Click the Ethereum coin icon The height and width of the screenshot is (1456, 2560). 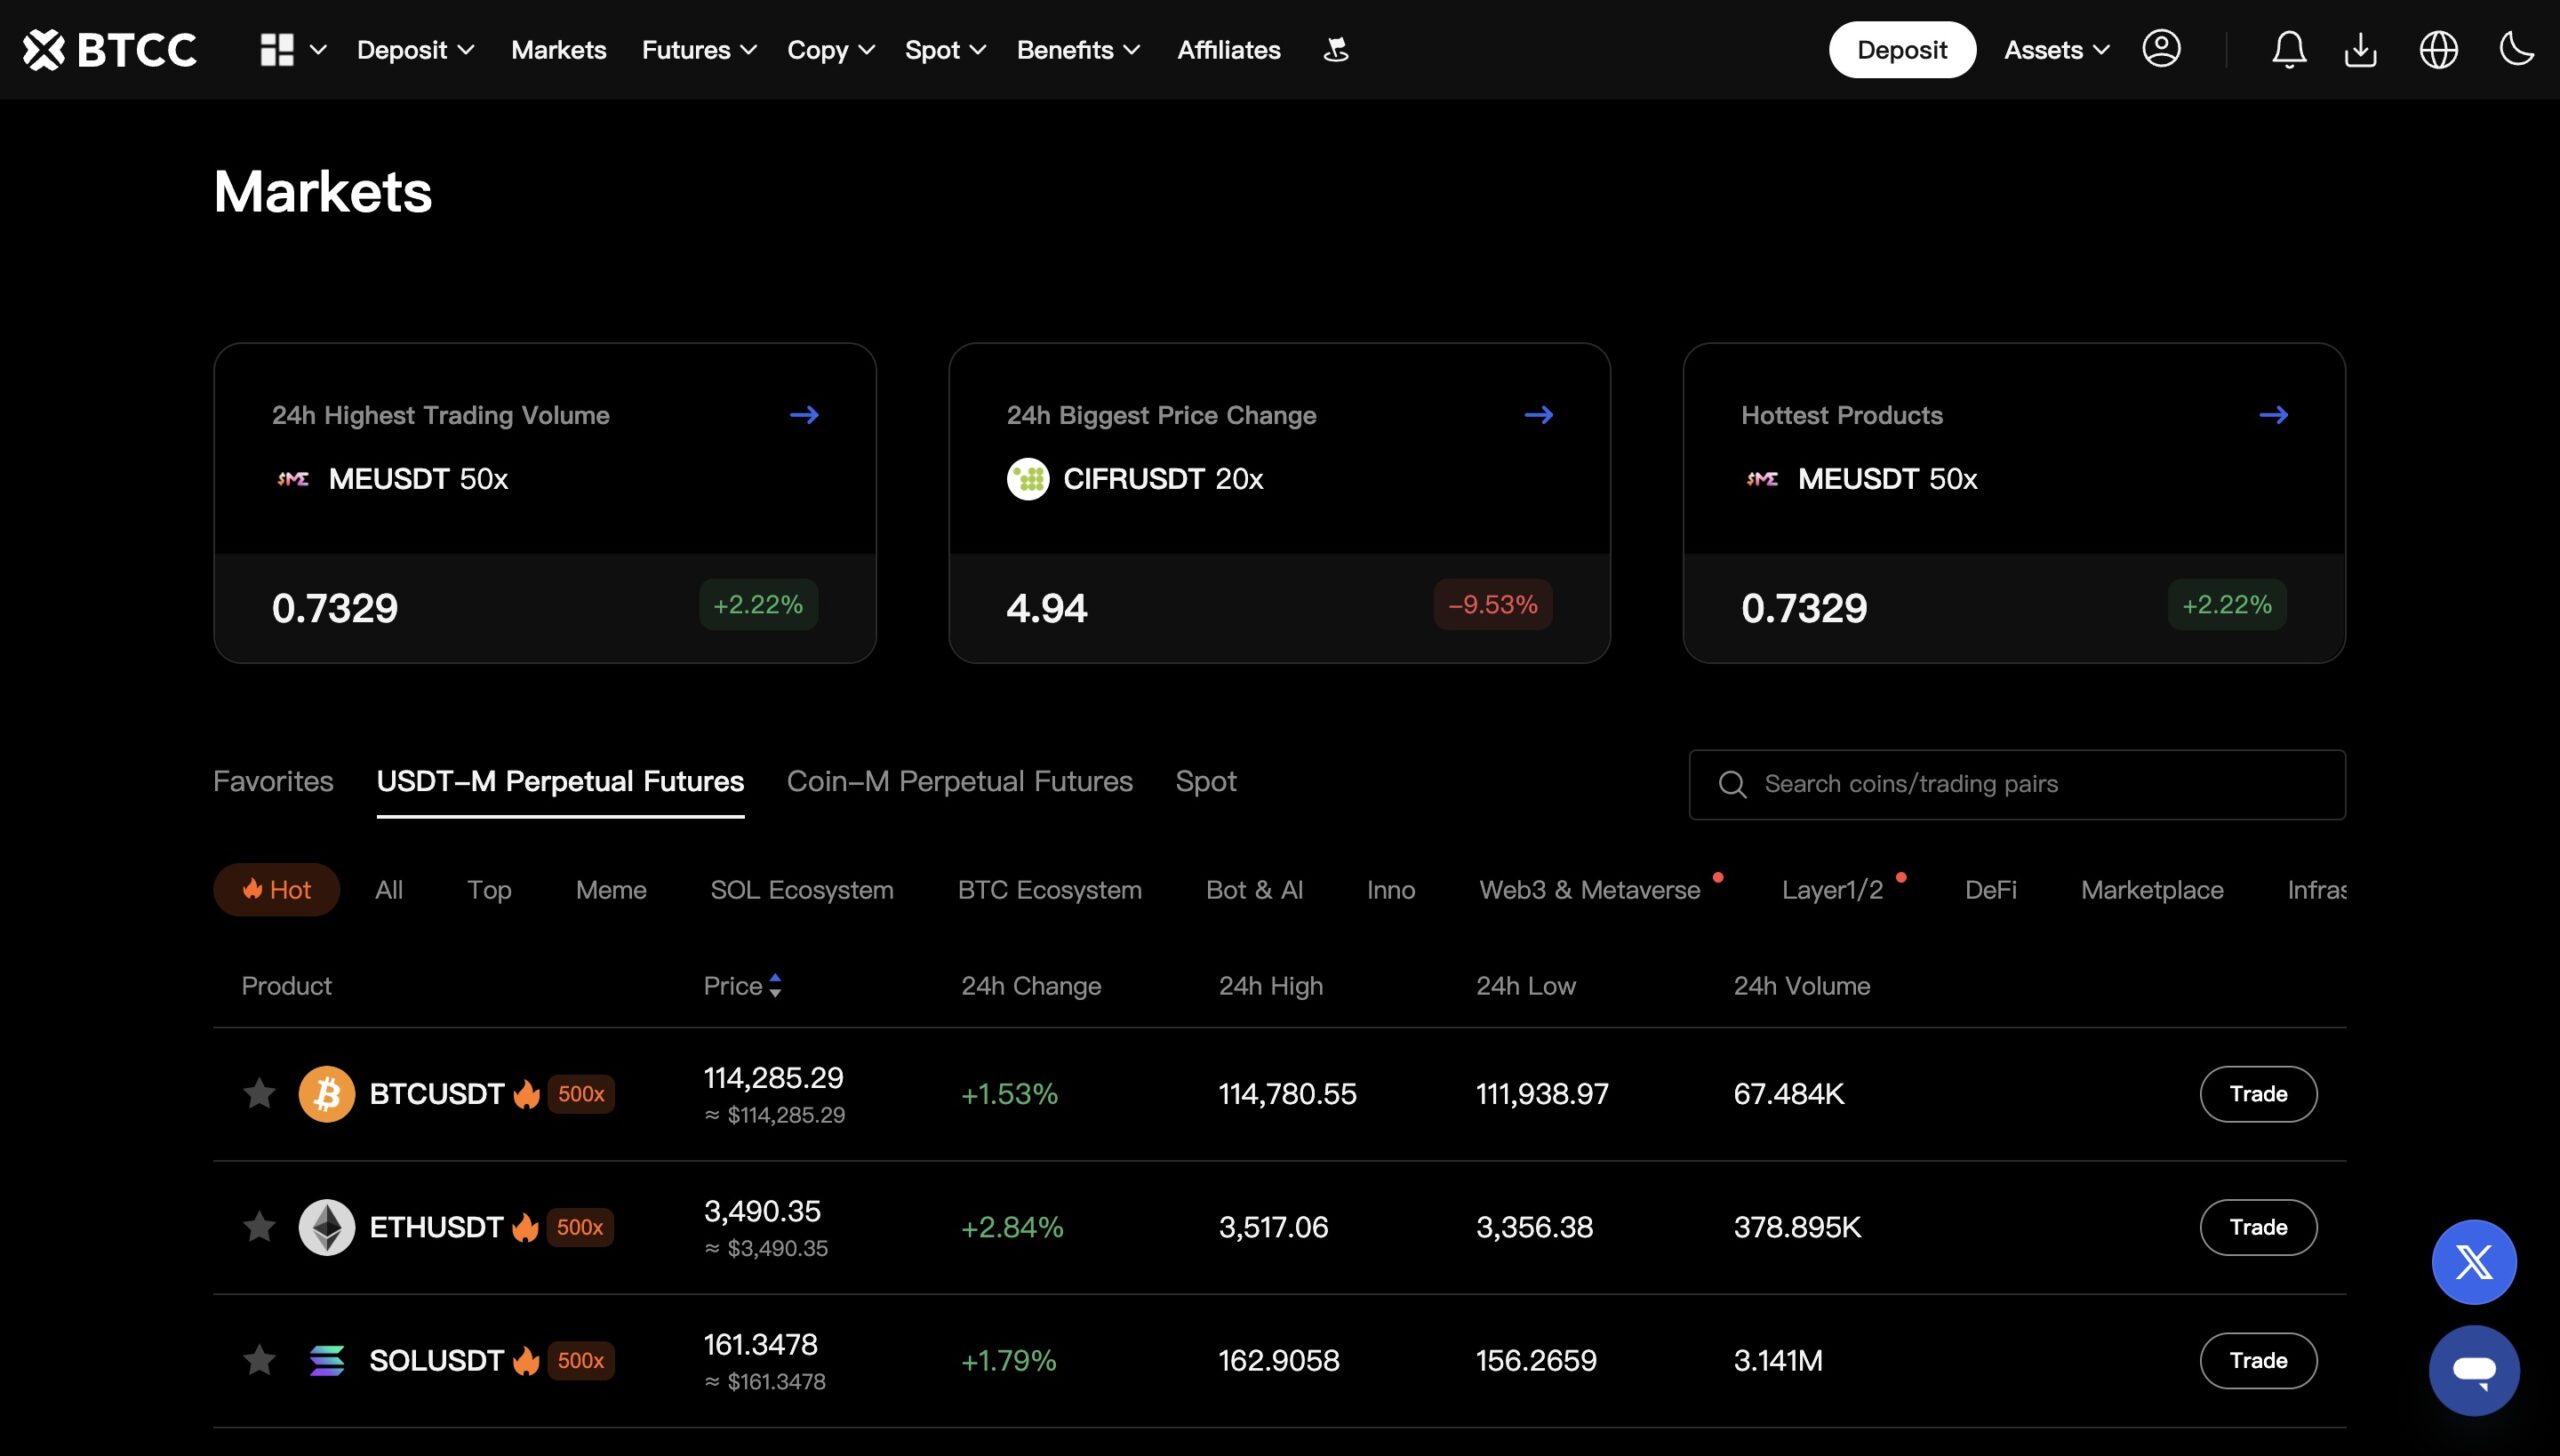coord(327,1227)
